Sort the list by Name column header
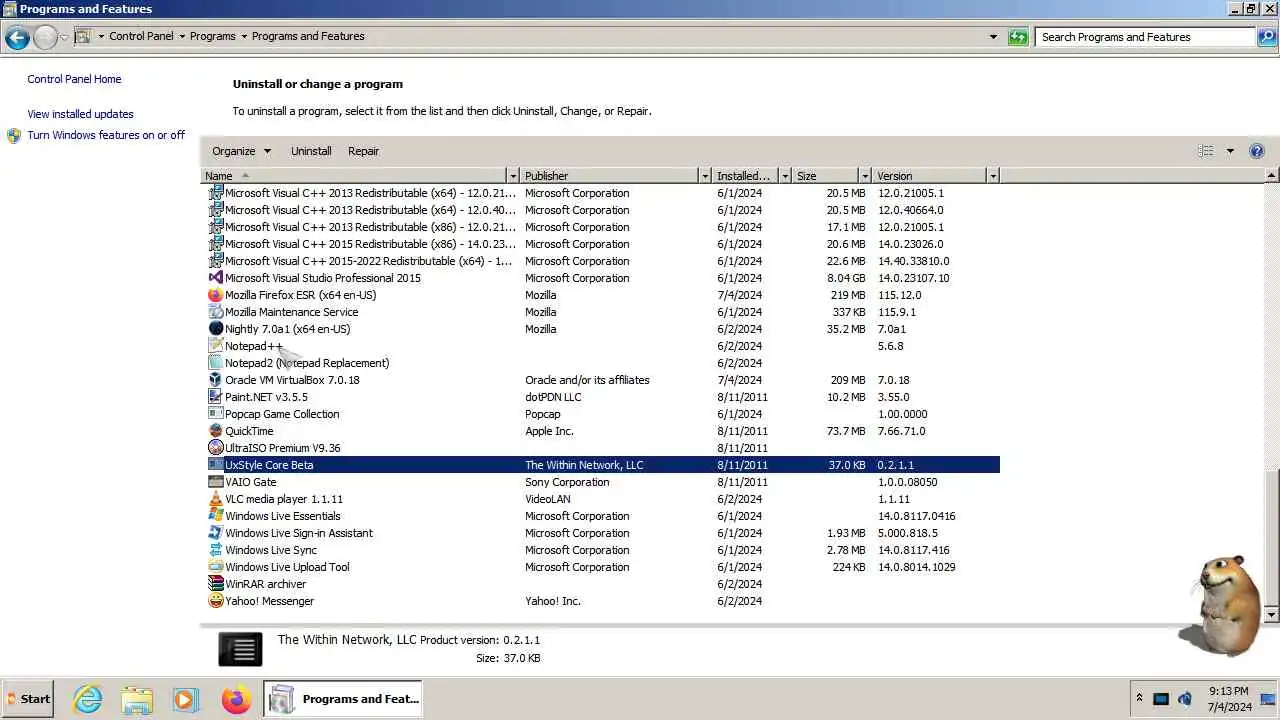1280x720 pixels. (x=354, y=176)
